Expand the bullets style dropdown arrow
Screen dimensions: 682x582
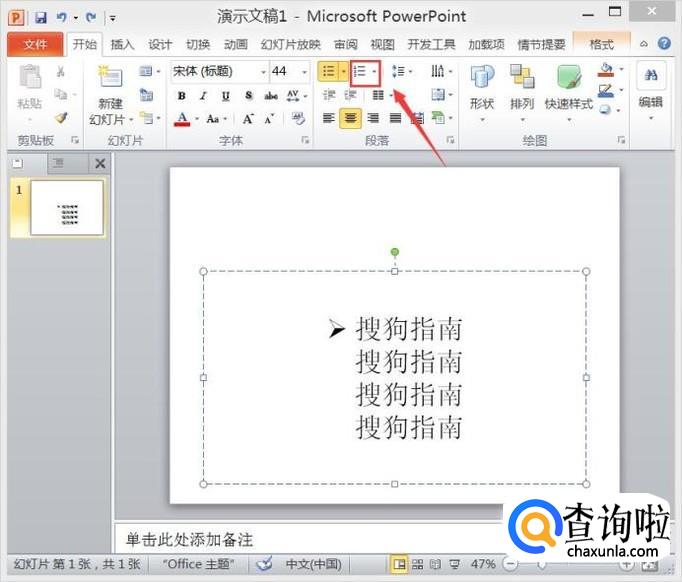tap(344, 71)
